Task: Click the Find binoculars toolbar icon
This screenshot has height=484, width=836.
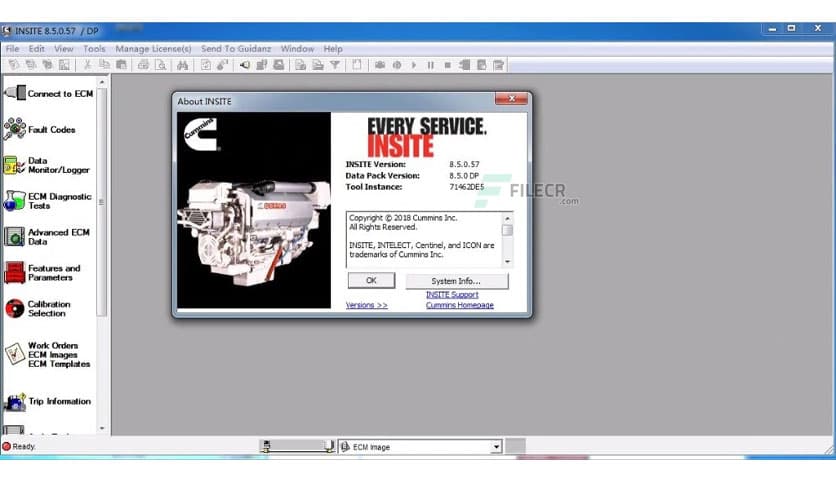Action: [182, 65]
